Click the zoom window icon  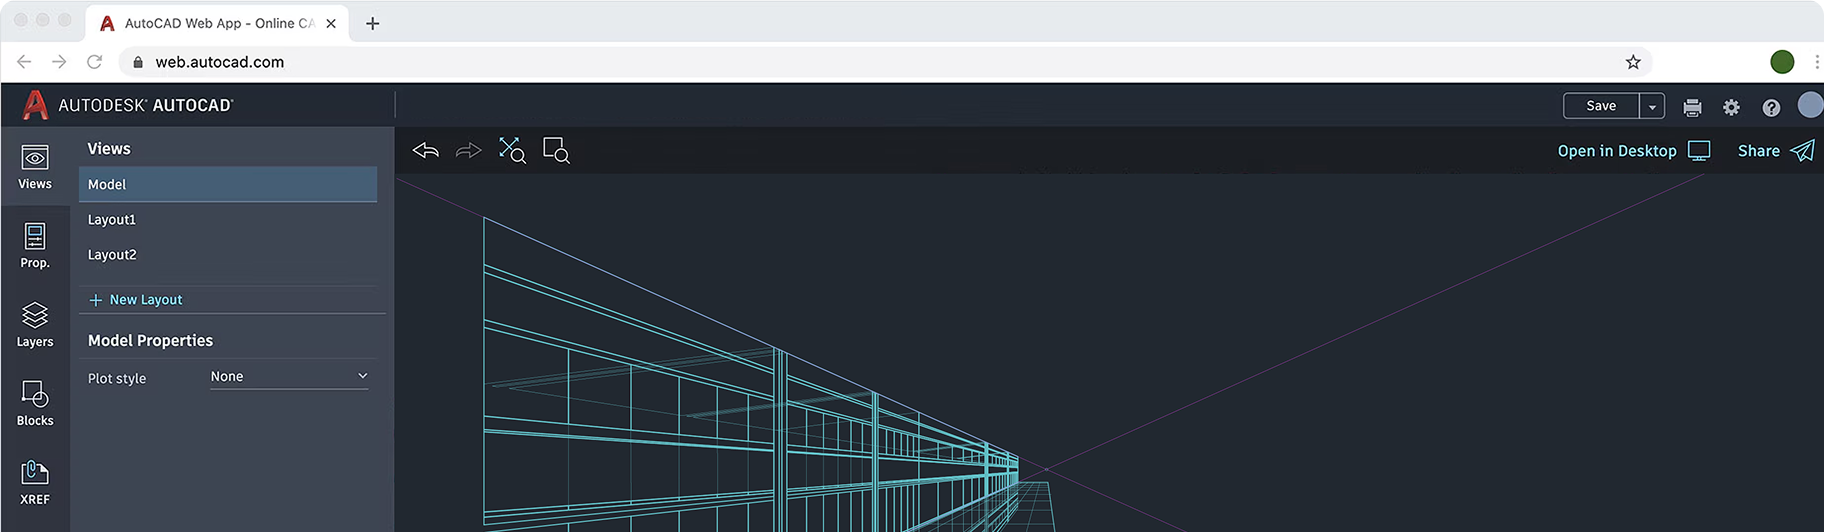tap(556, 151)
